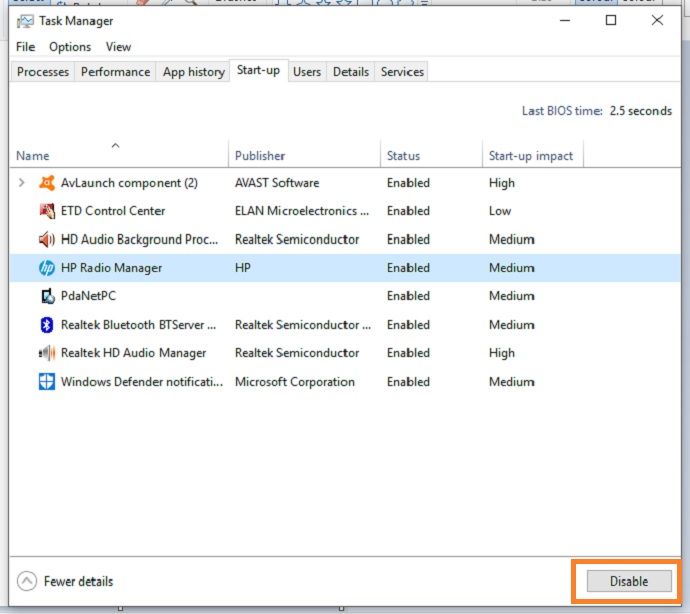Click the Enabled status of ETD Control Center

pos(408,211)
